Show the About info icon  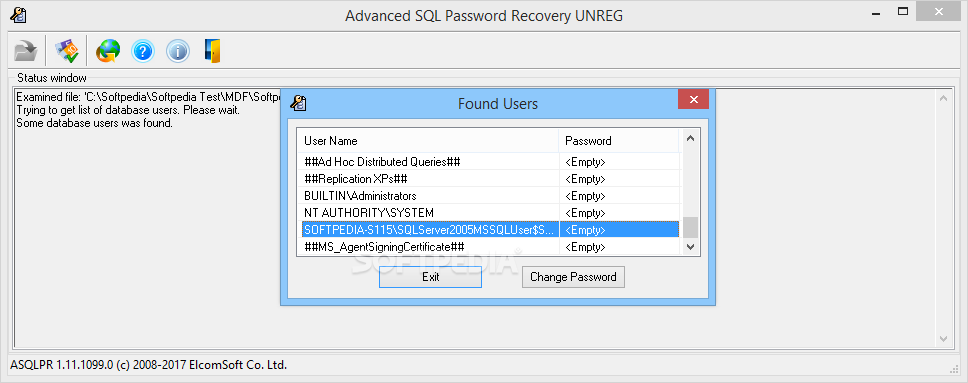coord(178,51)
